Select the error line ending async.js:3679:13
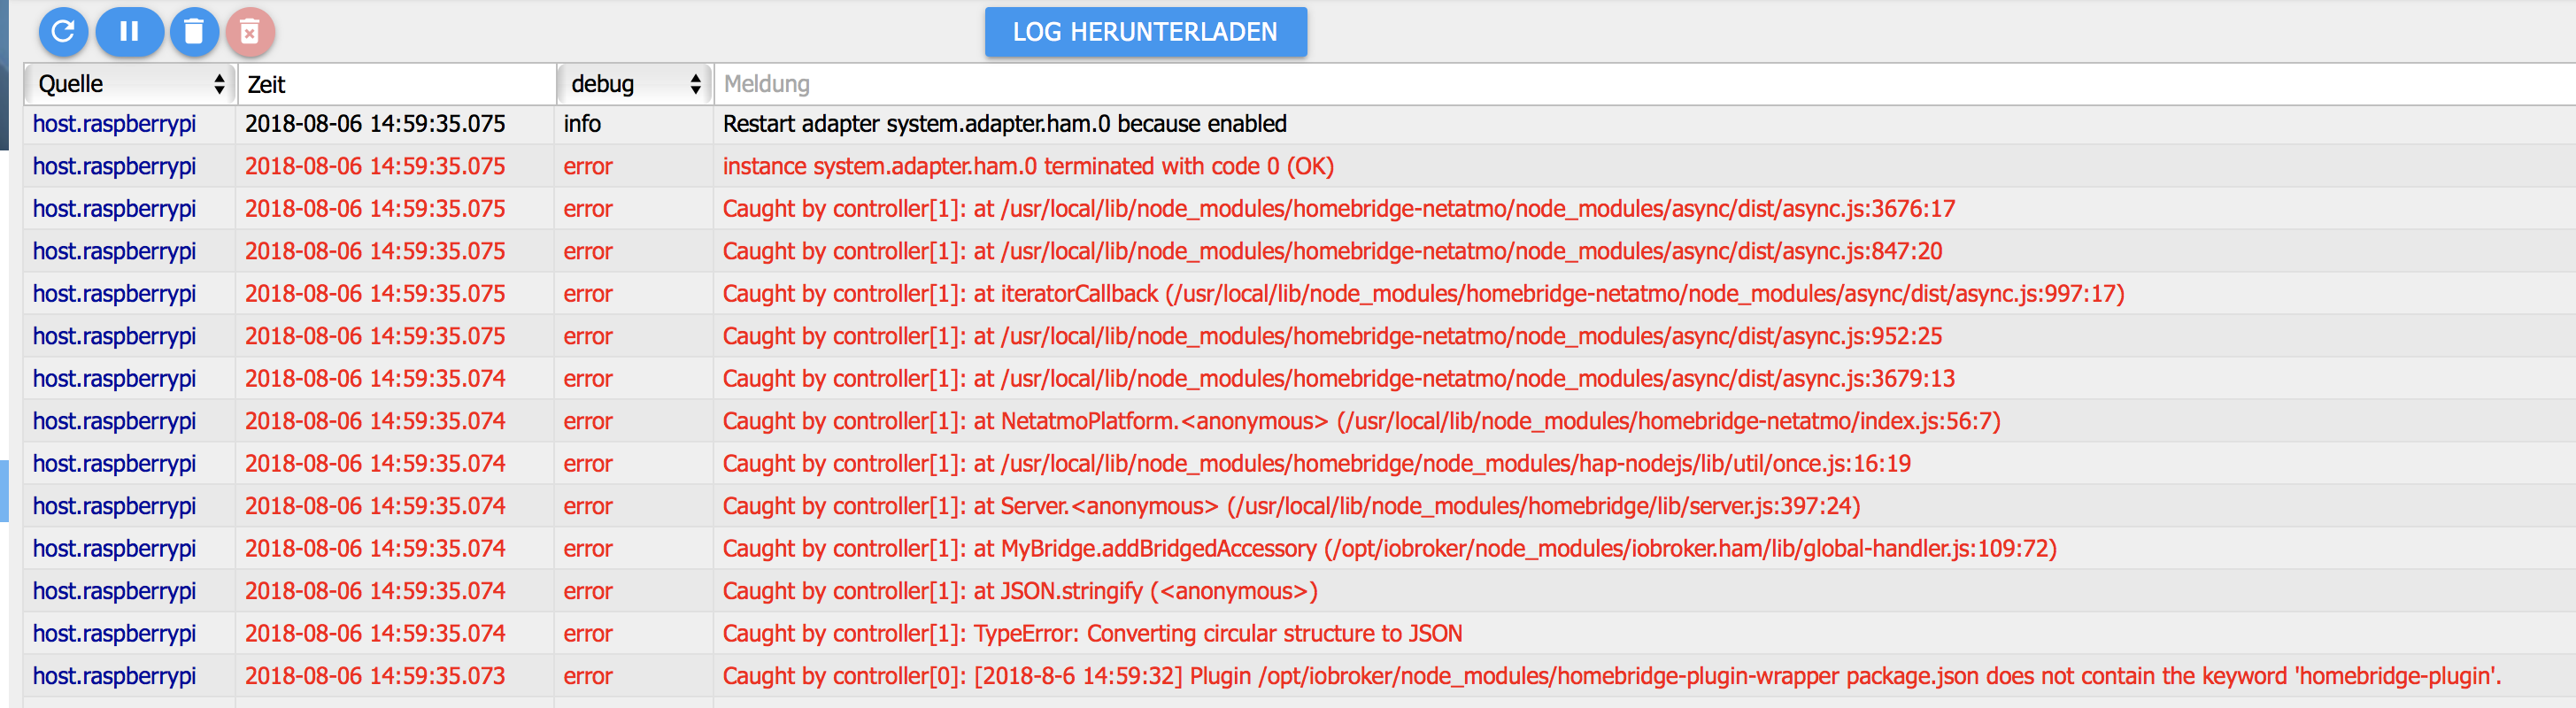Image resolution: width=2576 pixels, height=708 pixels. (x=1338, y=379)
